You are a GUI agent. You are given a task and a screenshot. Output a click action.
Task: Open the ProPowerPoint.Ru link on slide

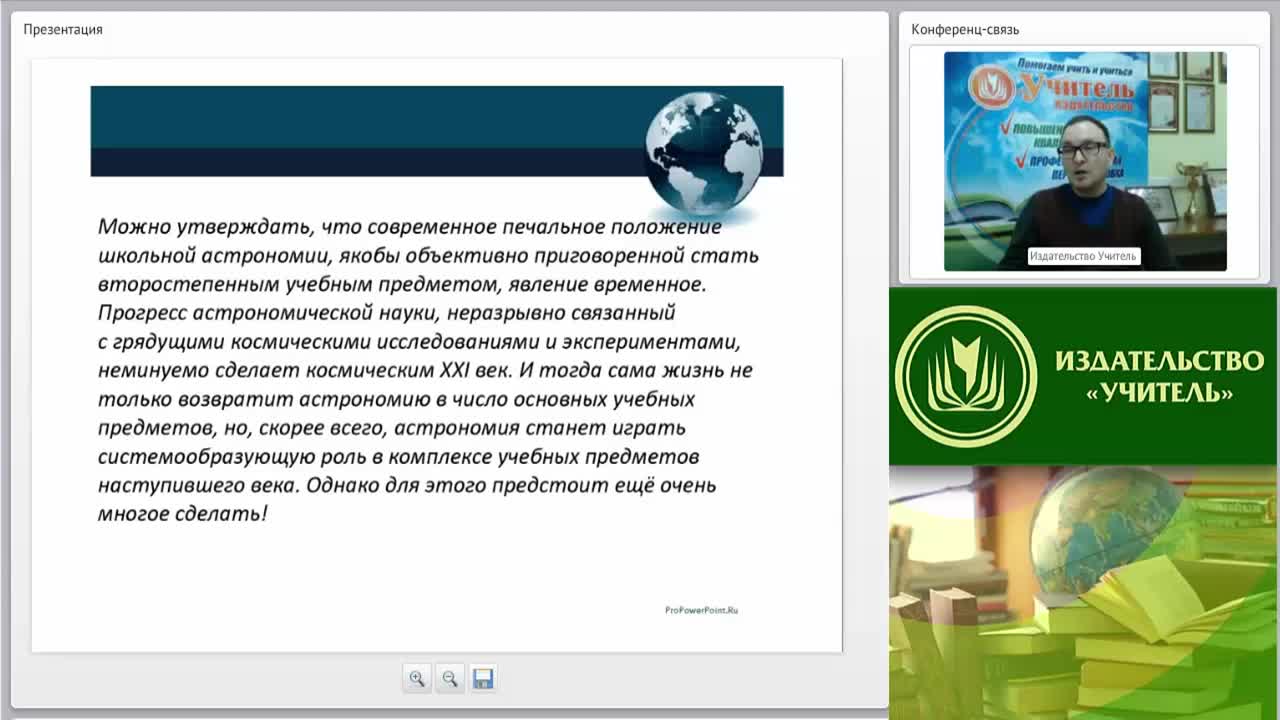point(701,610)
